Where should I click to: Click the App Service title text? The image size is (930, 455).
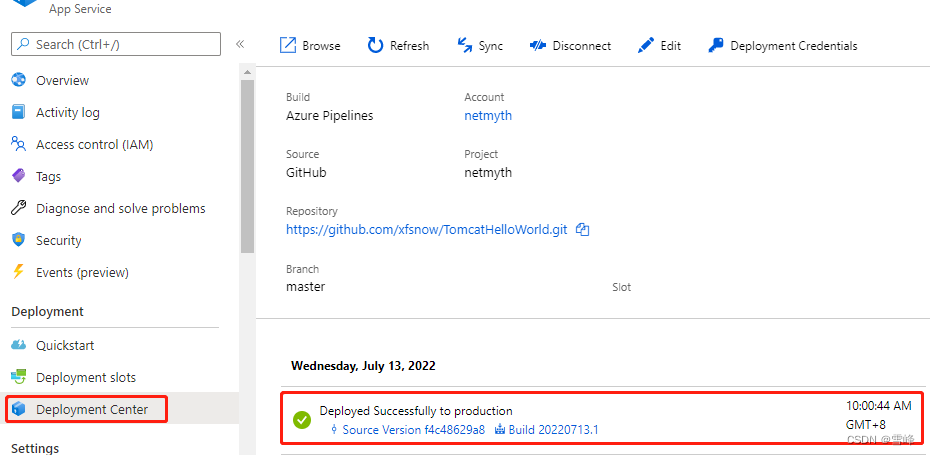point(80,9)
